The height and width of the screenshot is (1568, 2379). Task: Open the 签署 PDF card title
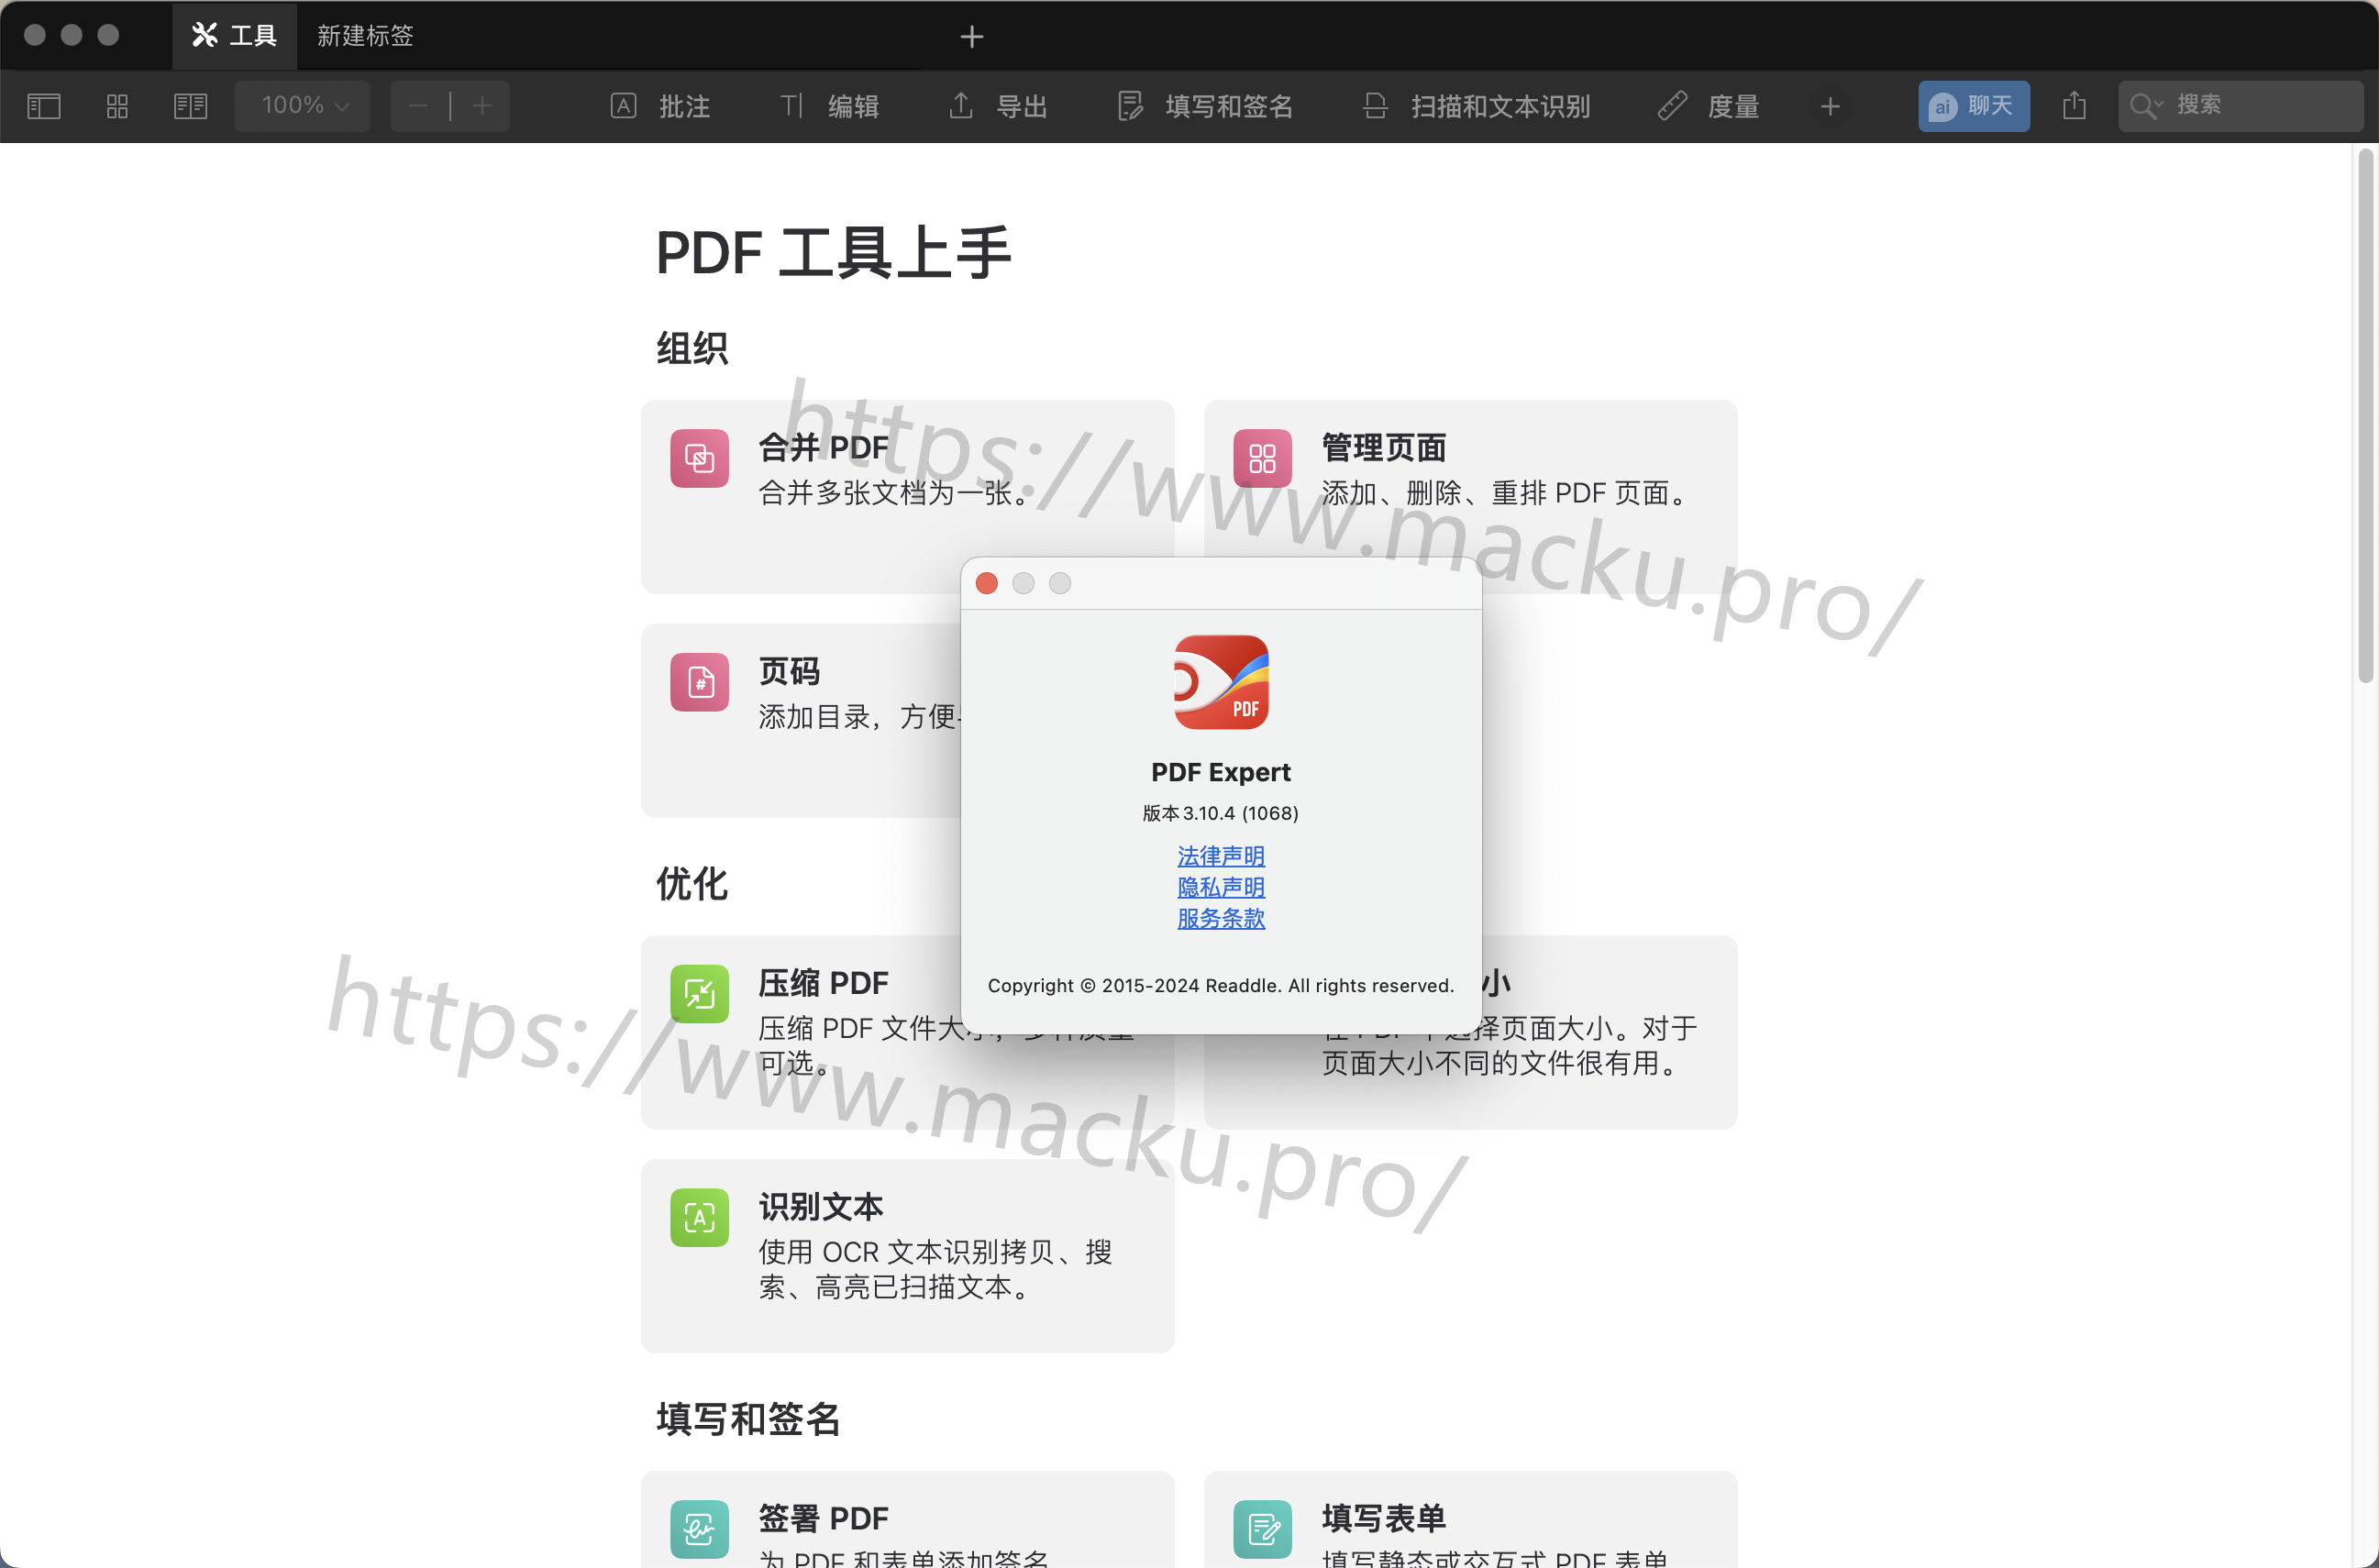pos(823,1518)
